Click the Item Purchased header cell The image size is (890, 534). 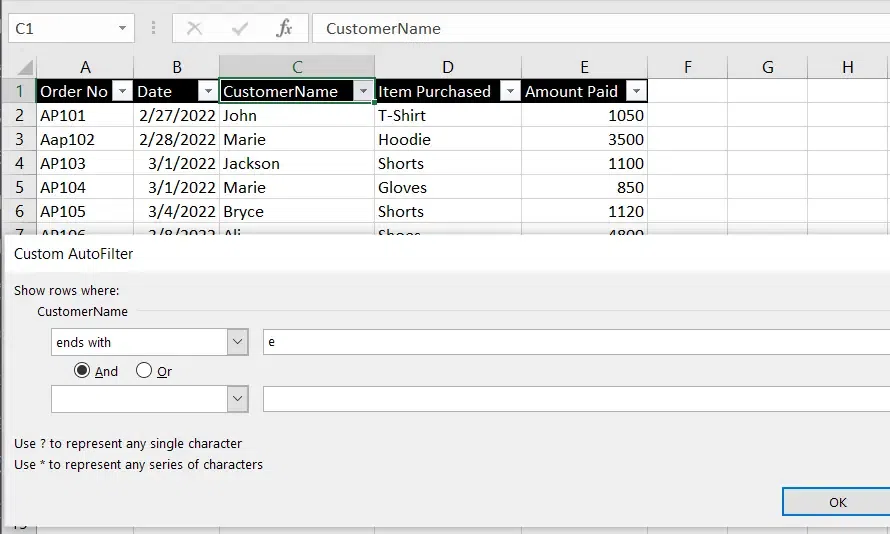tap(448, 91)
